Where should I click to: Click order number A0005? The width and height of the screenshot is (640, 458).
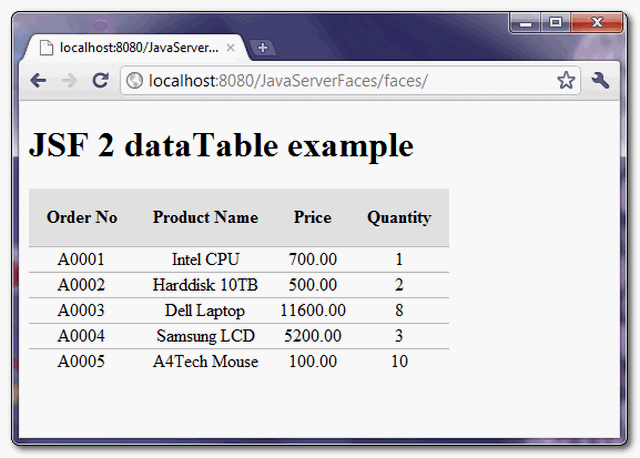(x=81, y=361)
